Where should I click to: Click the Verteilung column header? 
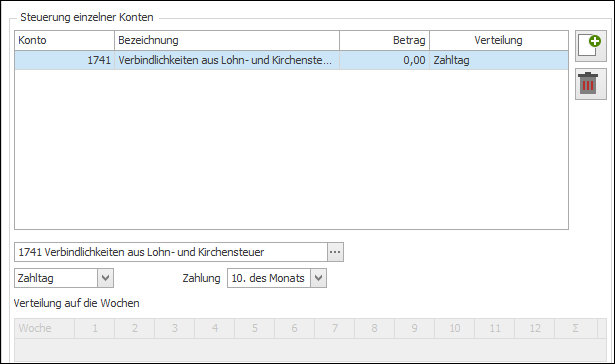(499, 40)
